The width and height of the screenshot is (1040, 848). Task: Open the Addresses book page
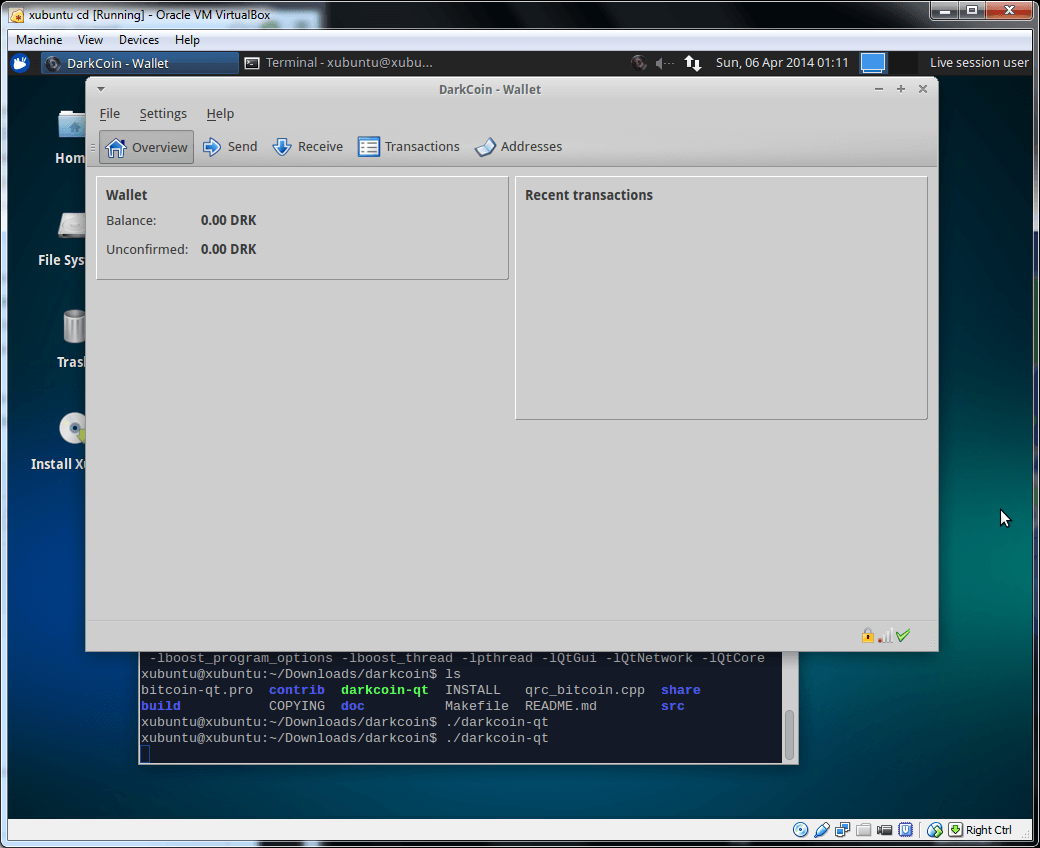point(519,147)
